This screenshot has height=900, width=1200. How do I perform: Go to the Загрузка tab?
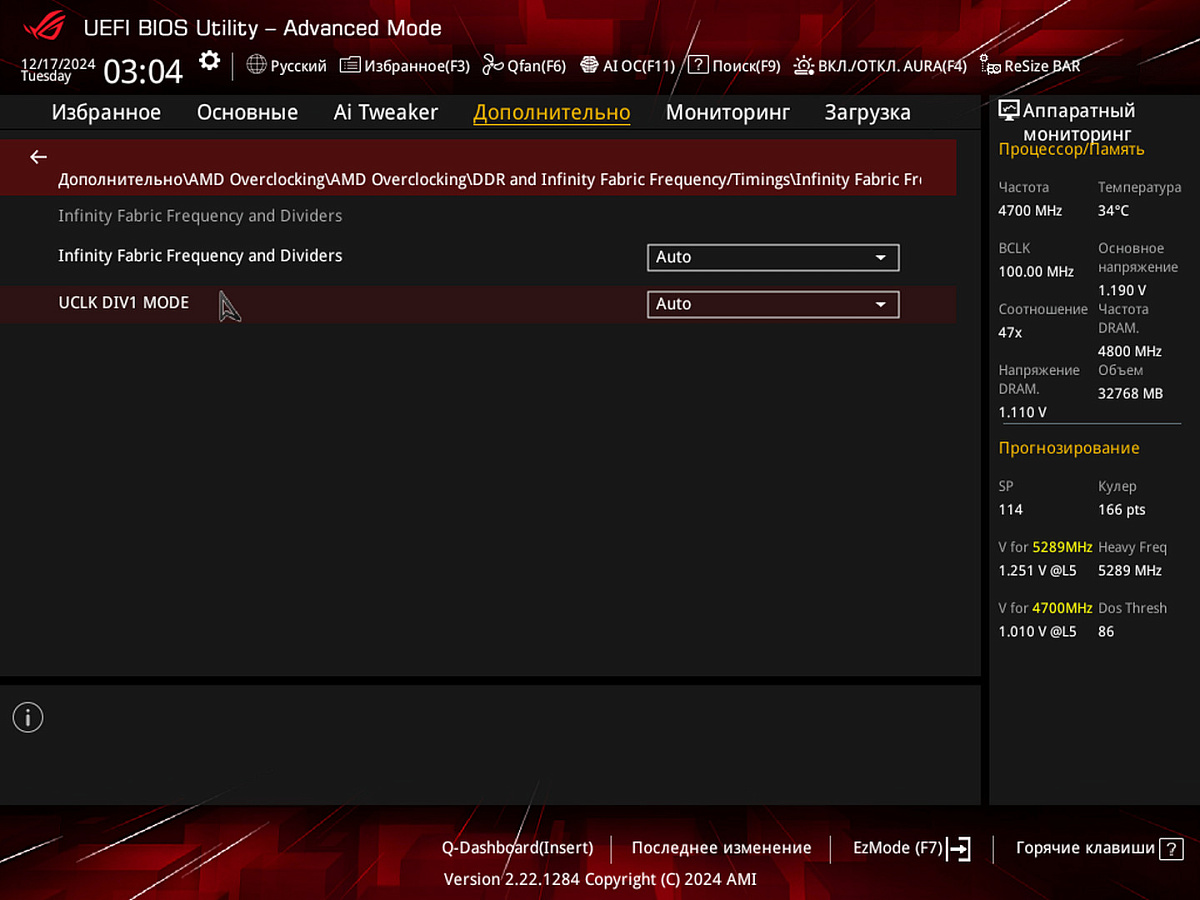[868, 112]
